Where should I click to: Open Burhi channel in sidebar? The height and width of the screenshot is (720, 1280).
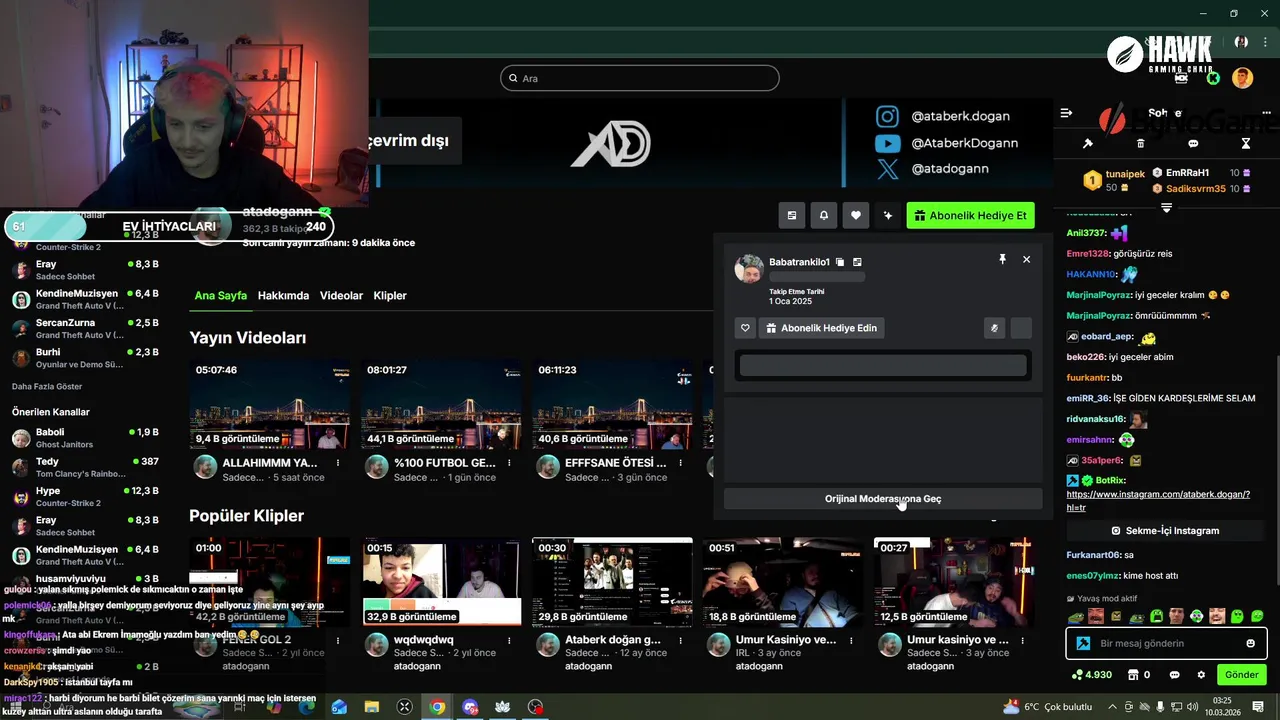click(x=85, y=358)
